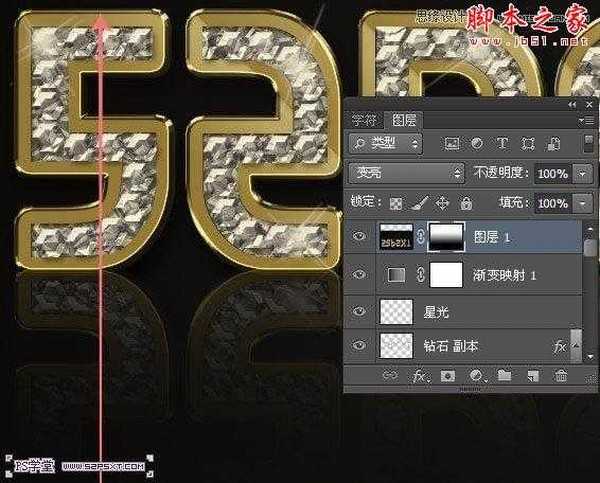Click fx effects icon on 钻石 副本 layer
The width and height of the screenshot is (600, 483).
559,347
